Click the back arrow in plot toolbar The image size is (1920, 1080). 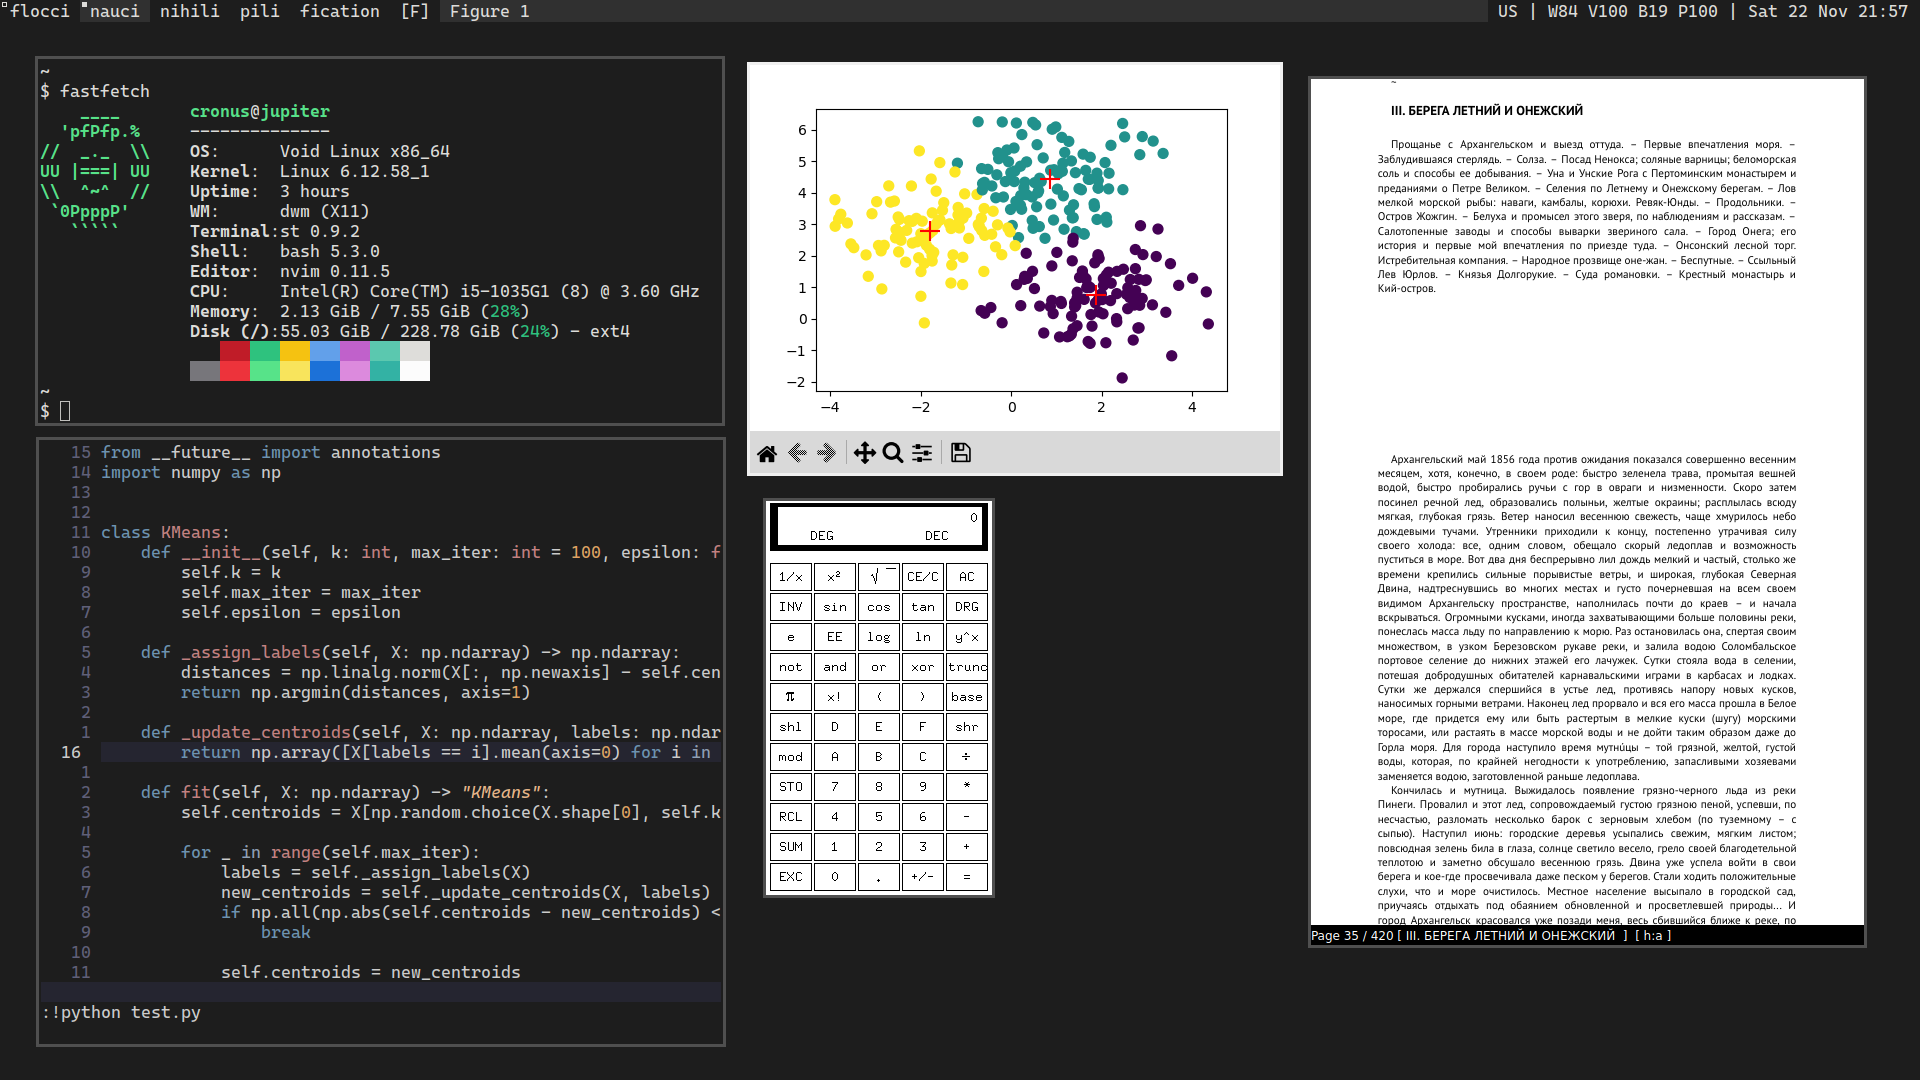point(797,453)
